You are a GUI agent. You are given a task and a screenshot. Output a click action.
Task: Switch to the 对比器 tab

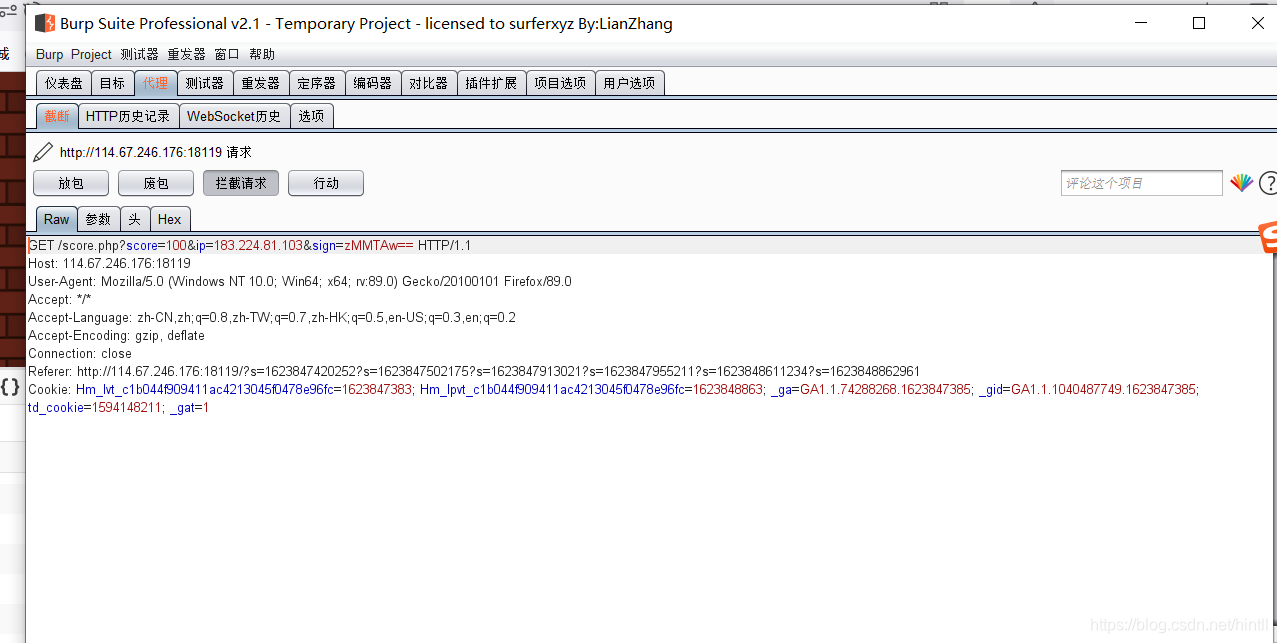pyautogui.click(x=429, y=83)
